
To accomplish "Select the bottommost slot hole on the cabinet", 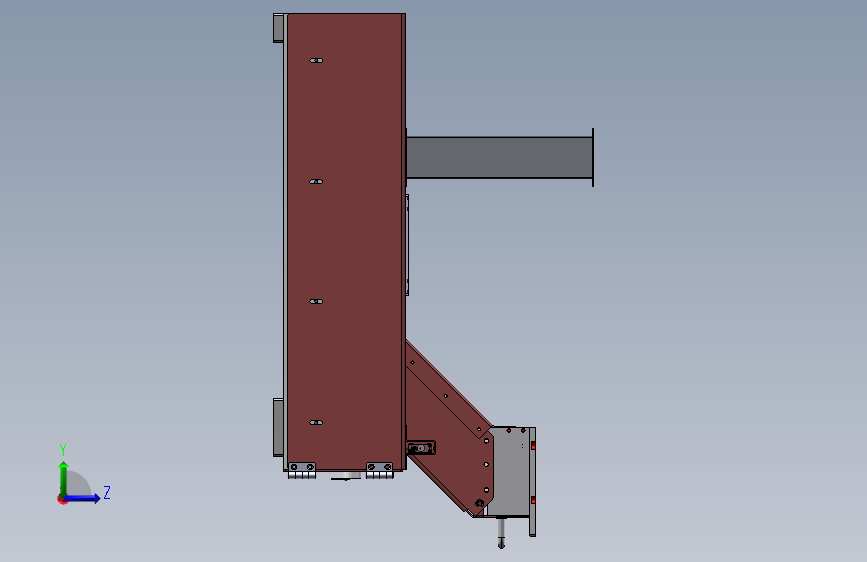I will pos(316,423).
